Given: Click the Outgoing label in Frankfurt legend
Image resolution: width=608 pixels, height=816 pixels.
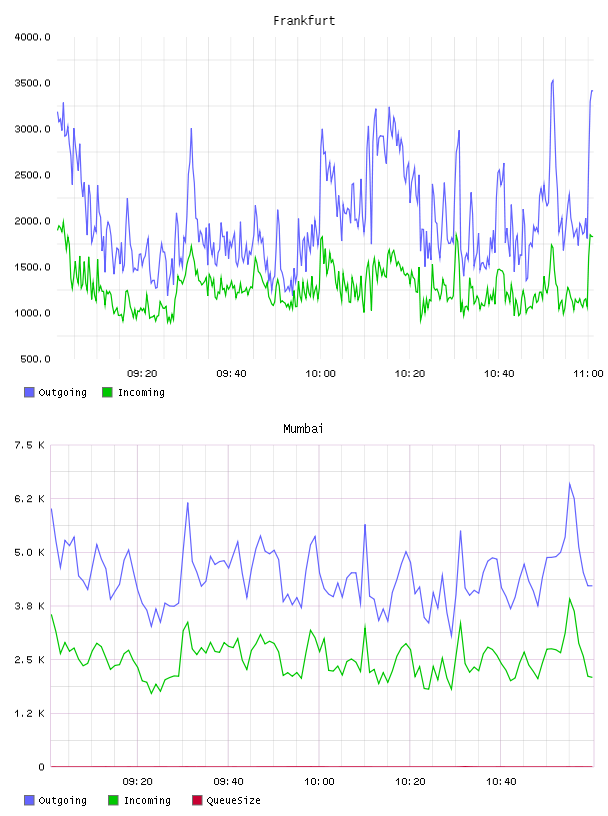Looking at the screenshot, I should click(x=62, y=392).
